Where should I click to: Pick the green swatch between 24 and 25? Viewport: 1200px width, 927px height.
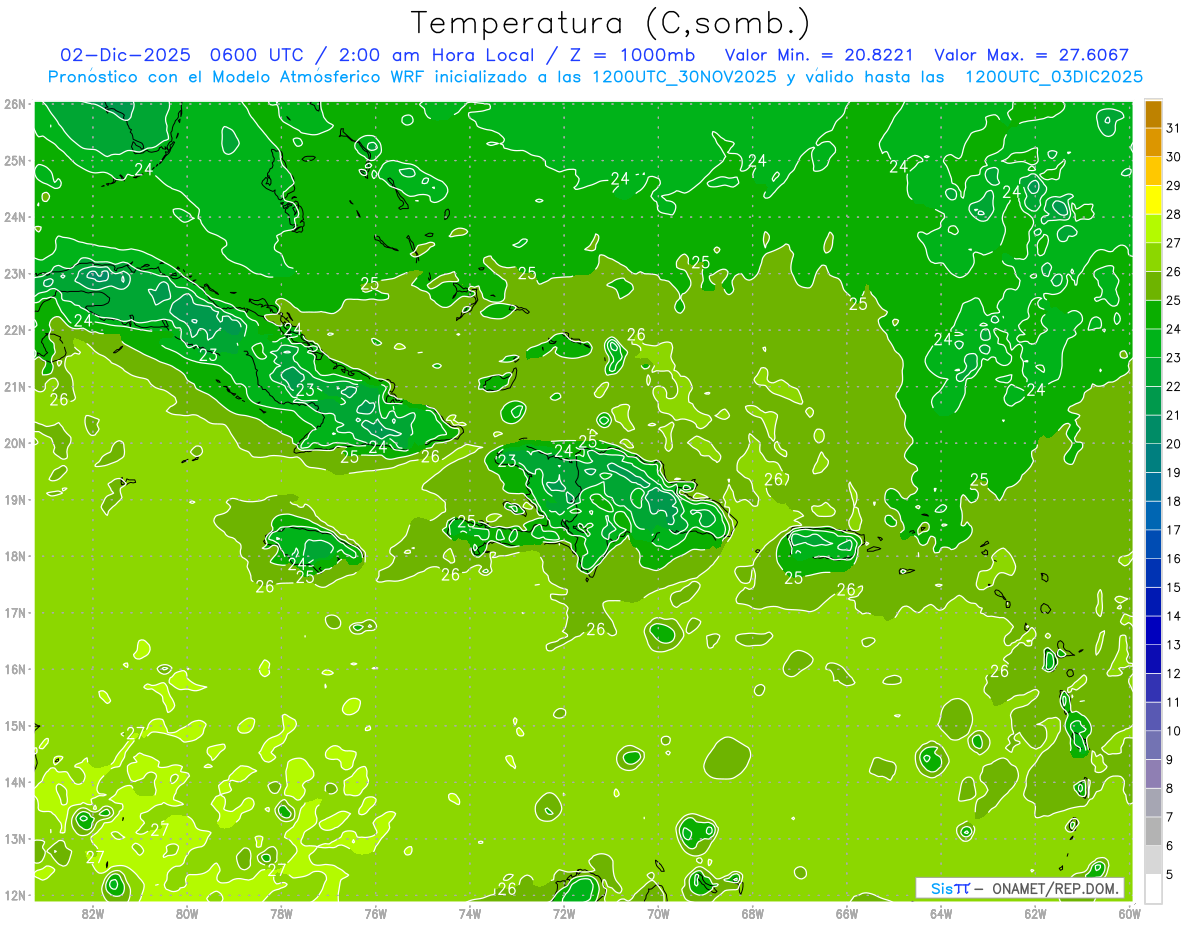point(1153,315)
